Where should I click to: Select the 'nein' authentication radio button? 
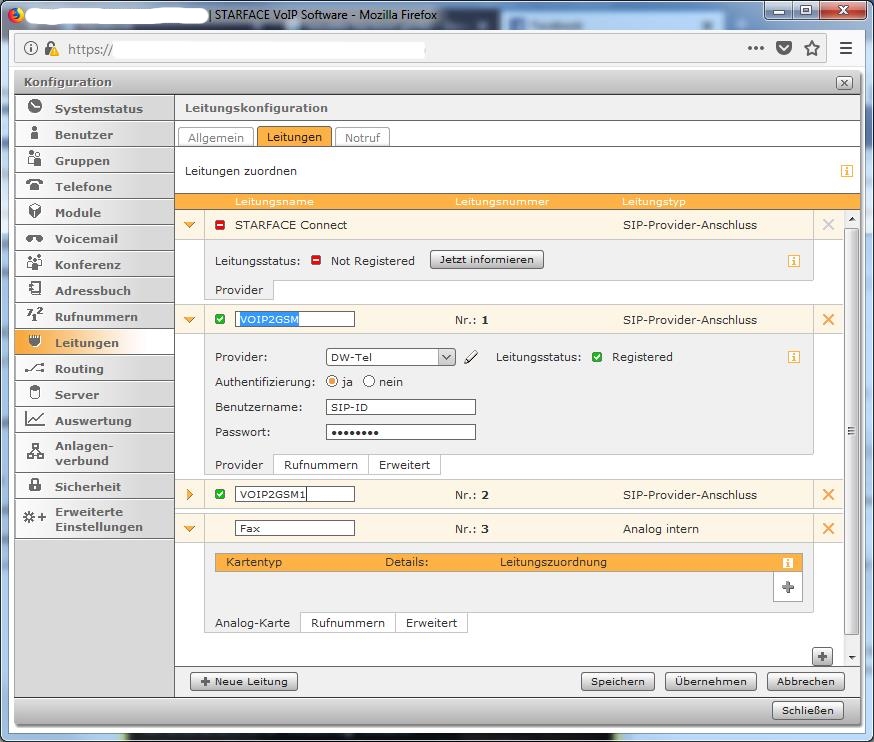(x=369, y=381)
